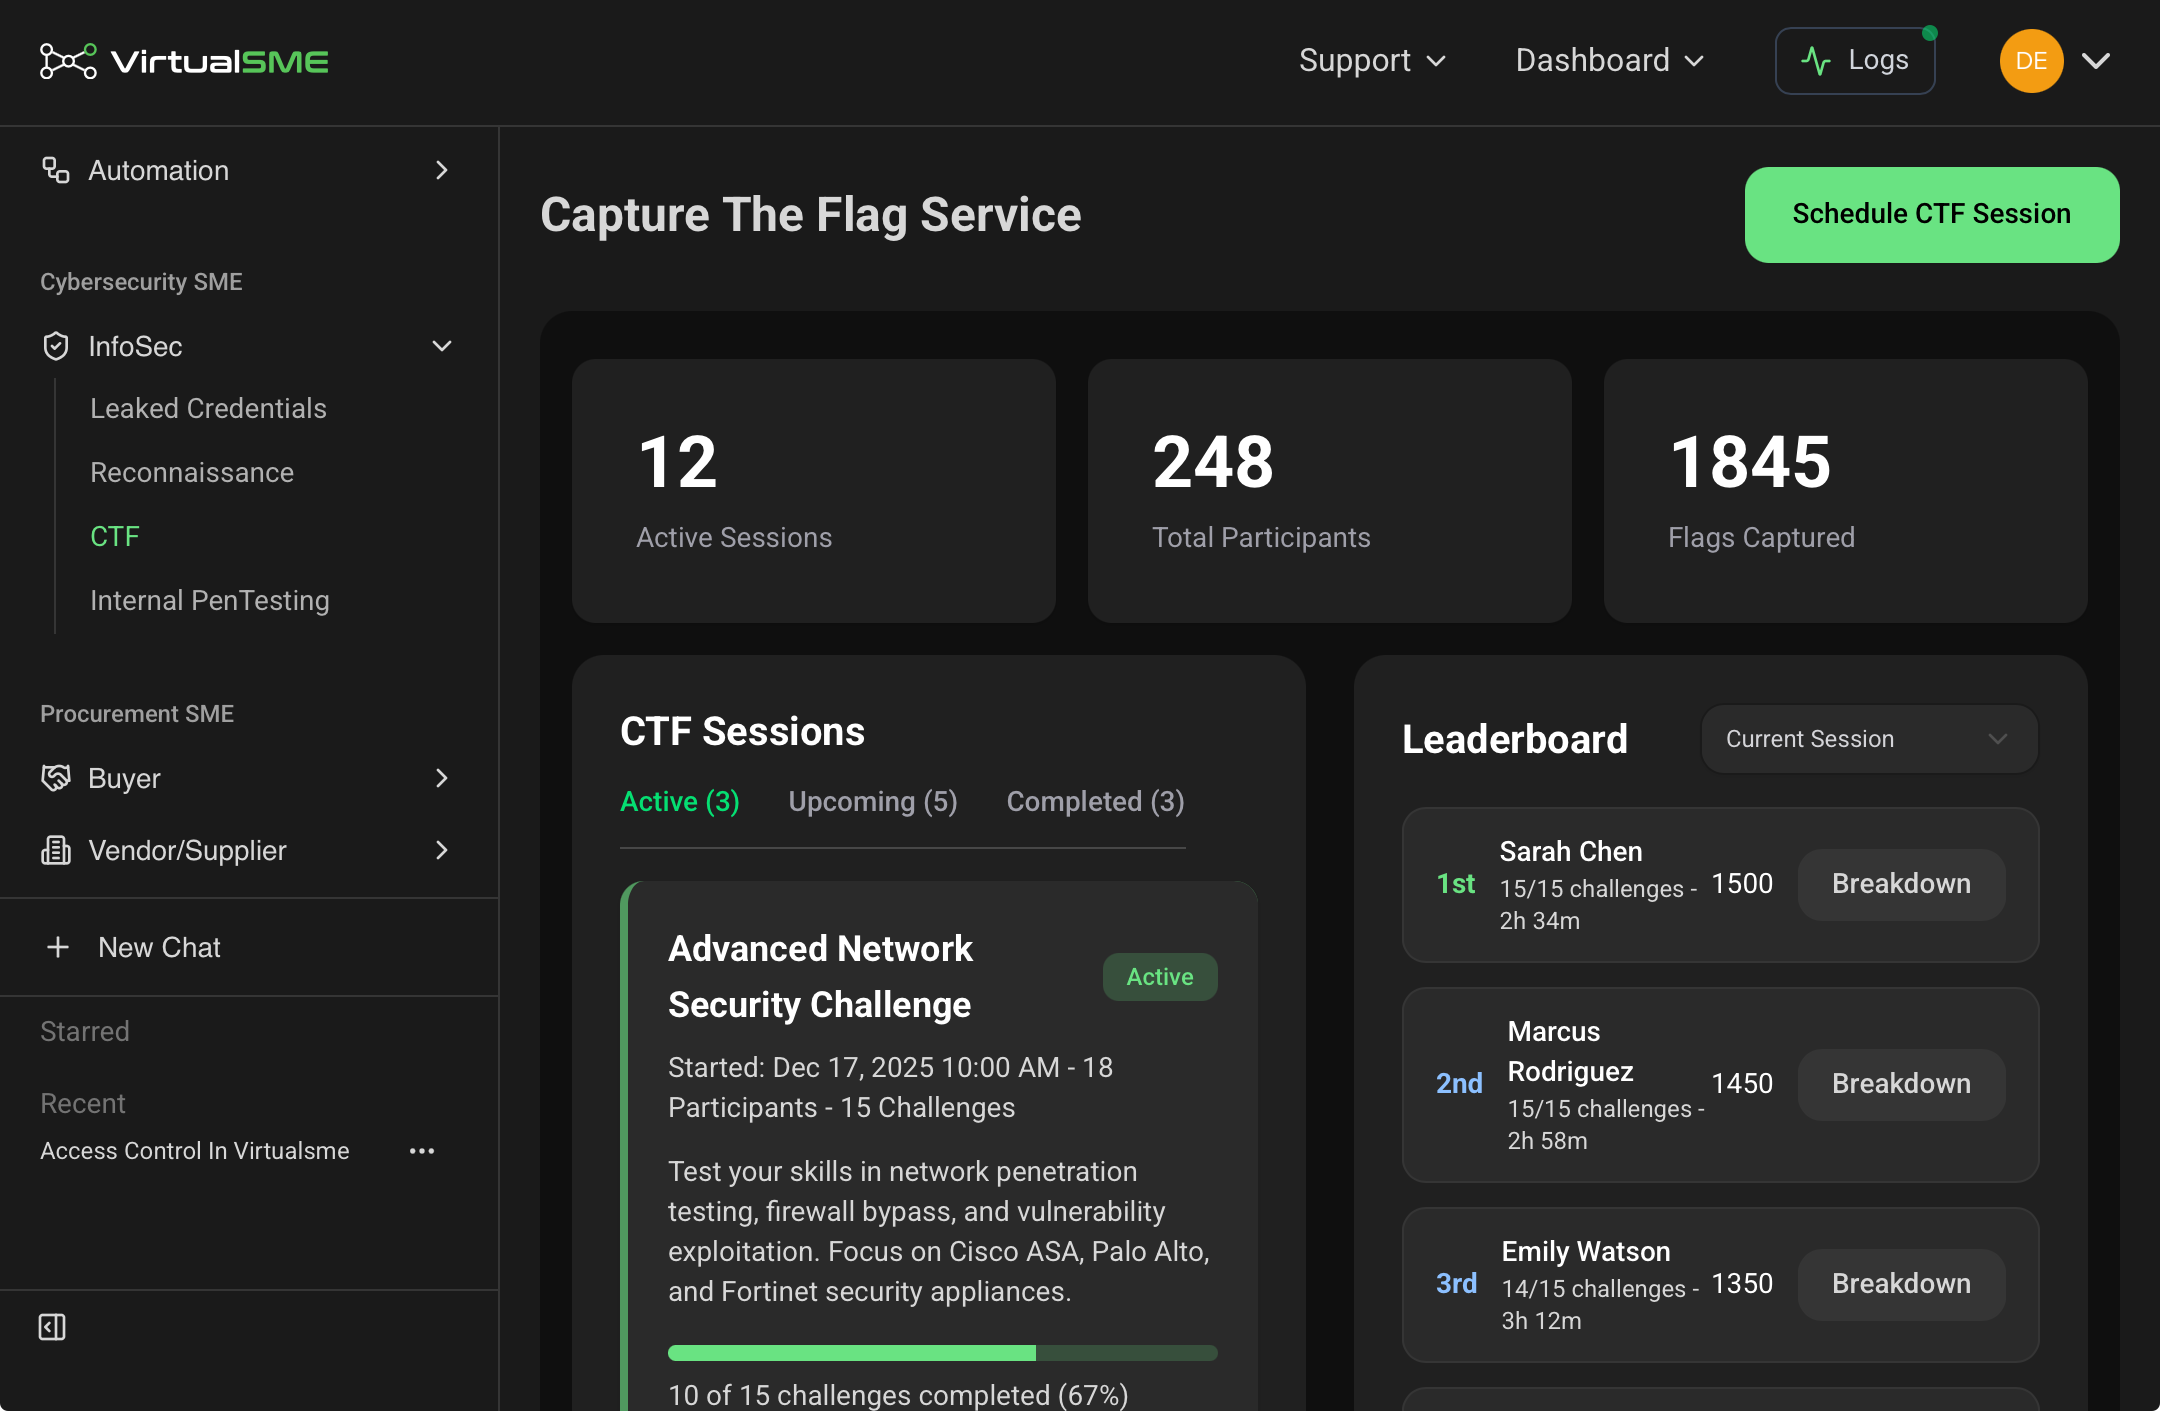Click the 1450 score value
This screenshot has height=1411, width=2160.
[1742, 1084]
